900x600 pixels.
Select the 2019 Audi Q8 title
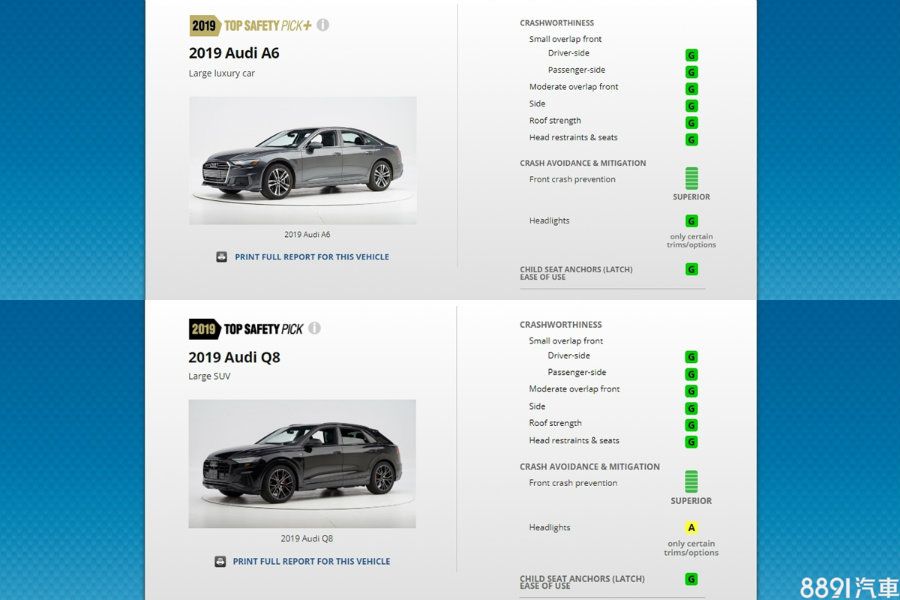click(234, 357)
